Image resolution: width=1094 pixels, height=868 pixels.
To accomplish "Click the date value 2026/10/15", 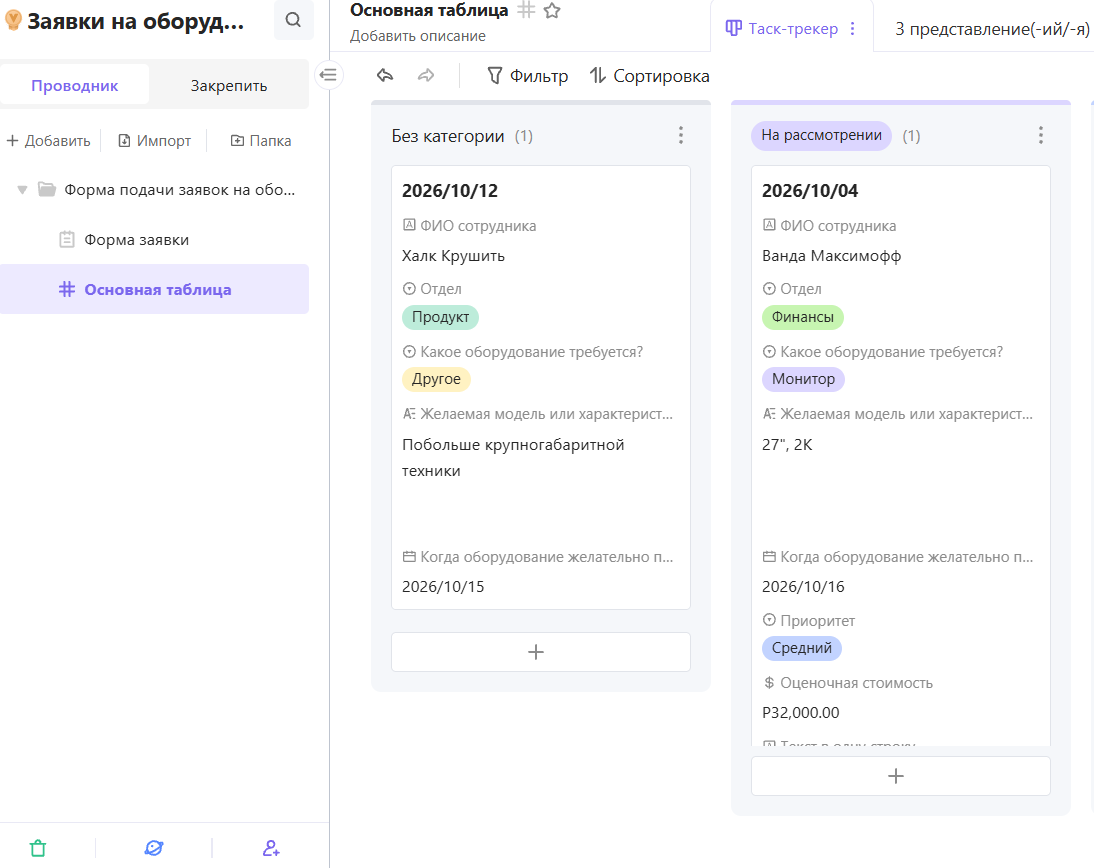I will point(443,587).
